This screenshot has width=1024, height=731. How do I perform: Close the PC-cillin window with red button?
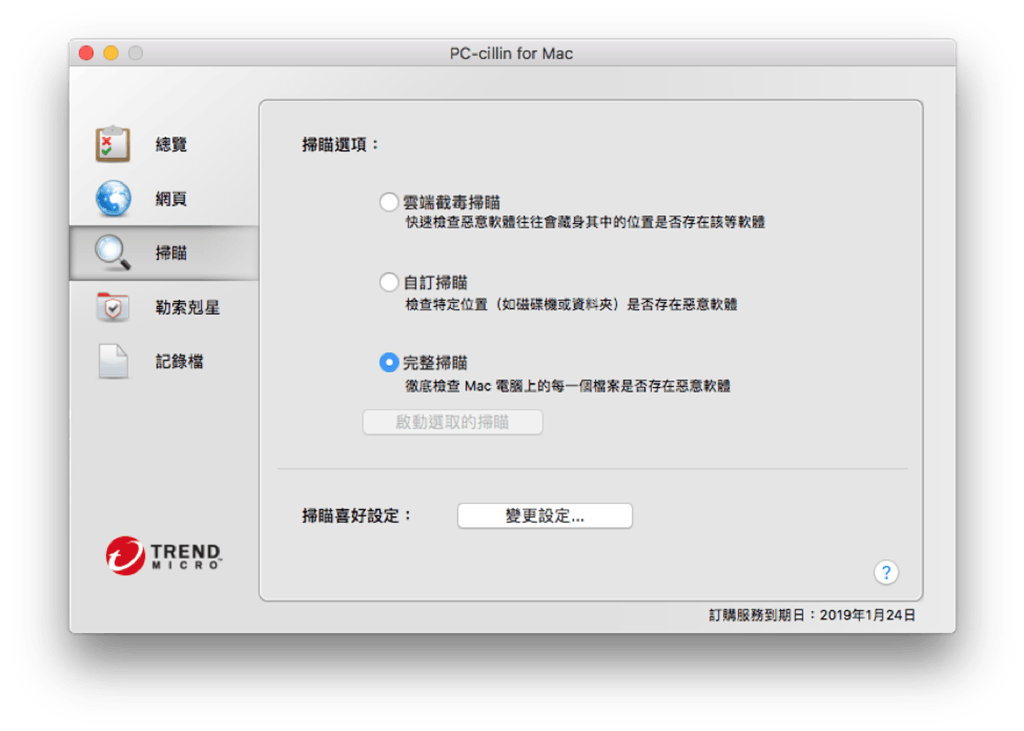pyautogui.click(x=86, y=53)
